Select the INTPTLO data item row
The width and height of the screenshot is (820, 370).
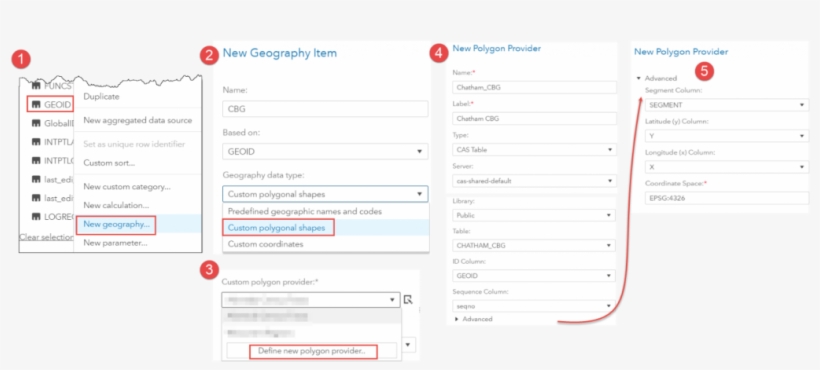pyautogui.click(x=51, y=160)
